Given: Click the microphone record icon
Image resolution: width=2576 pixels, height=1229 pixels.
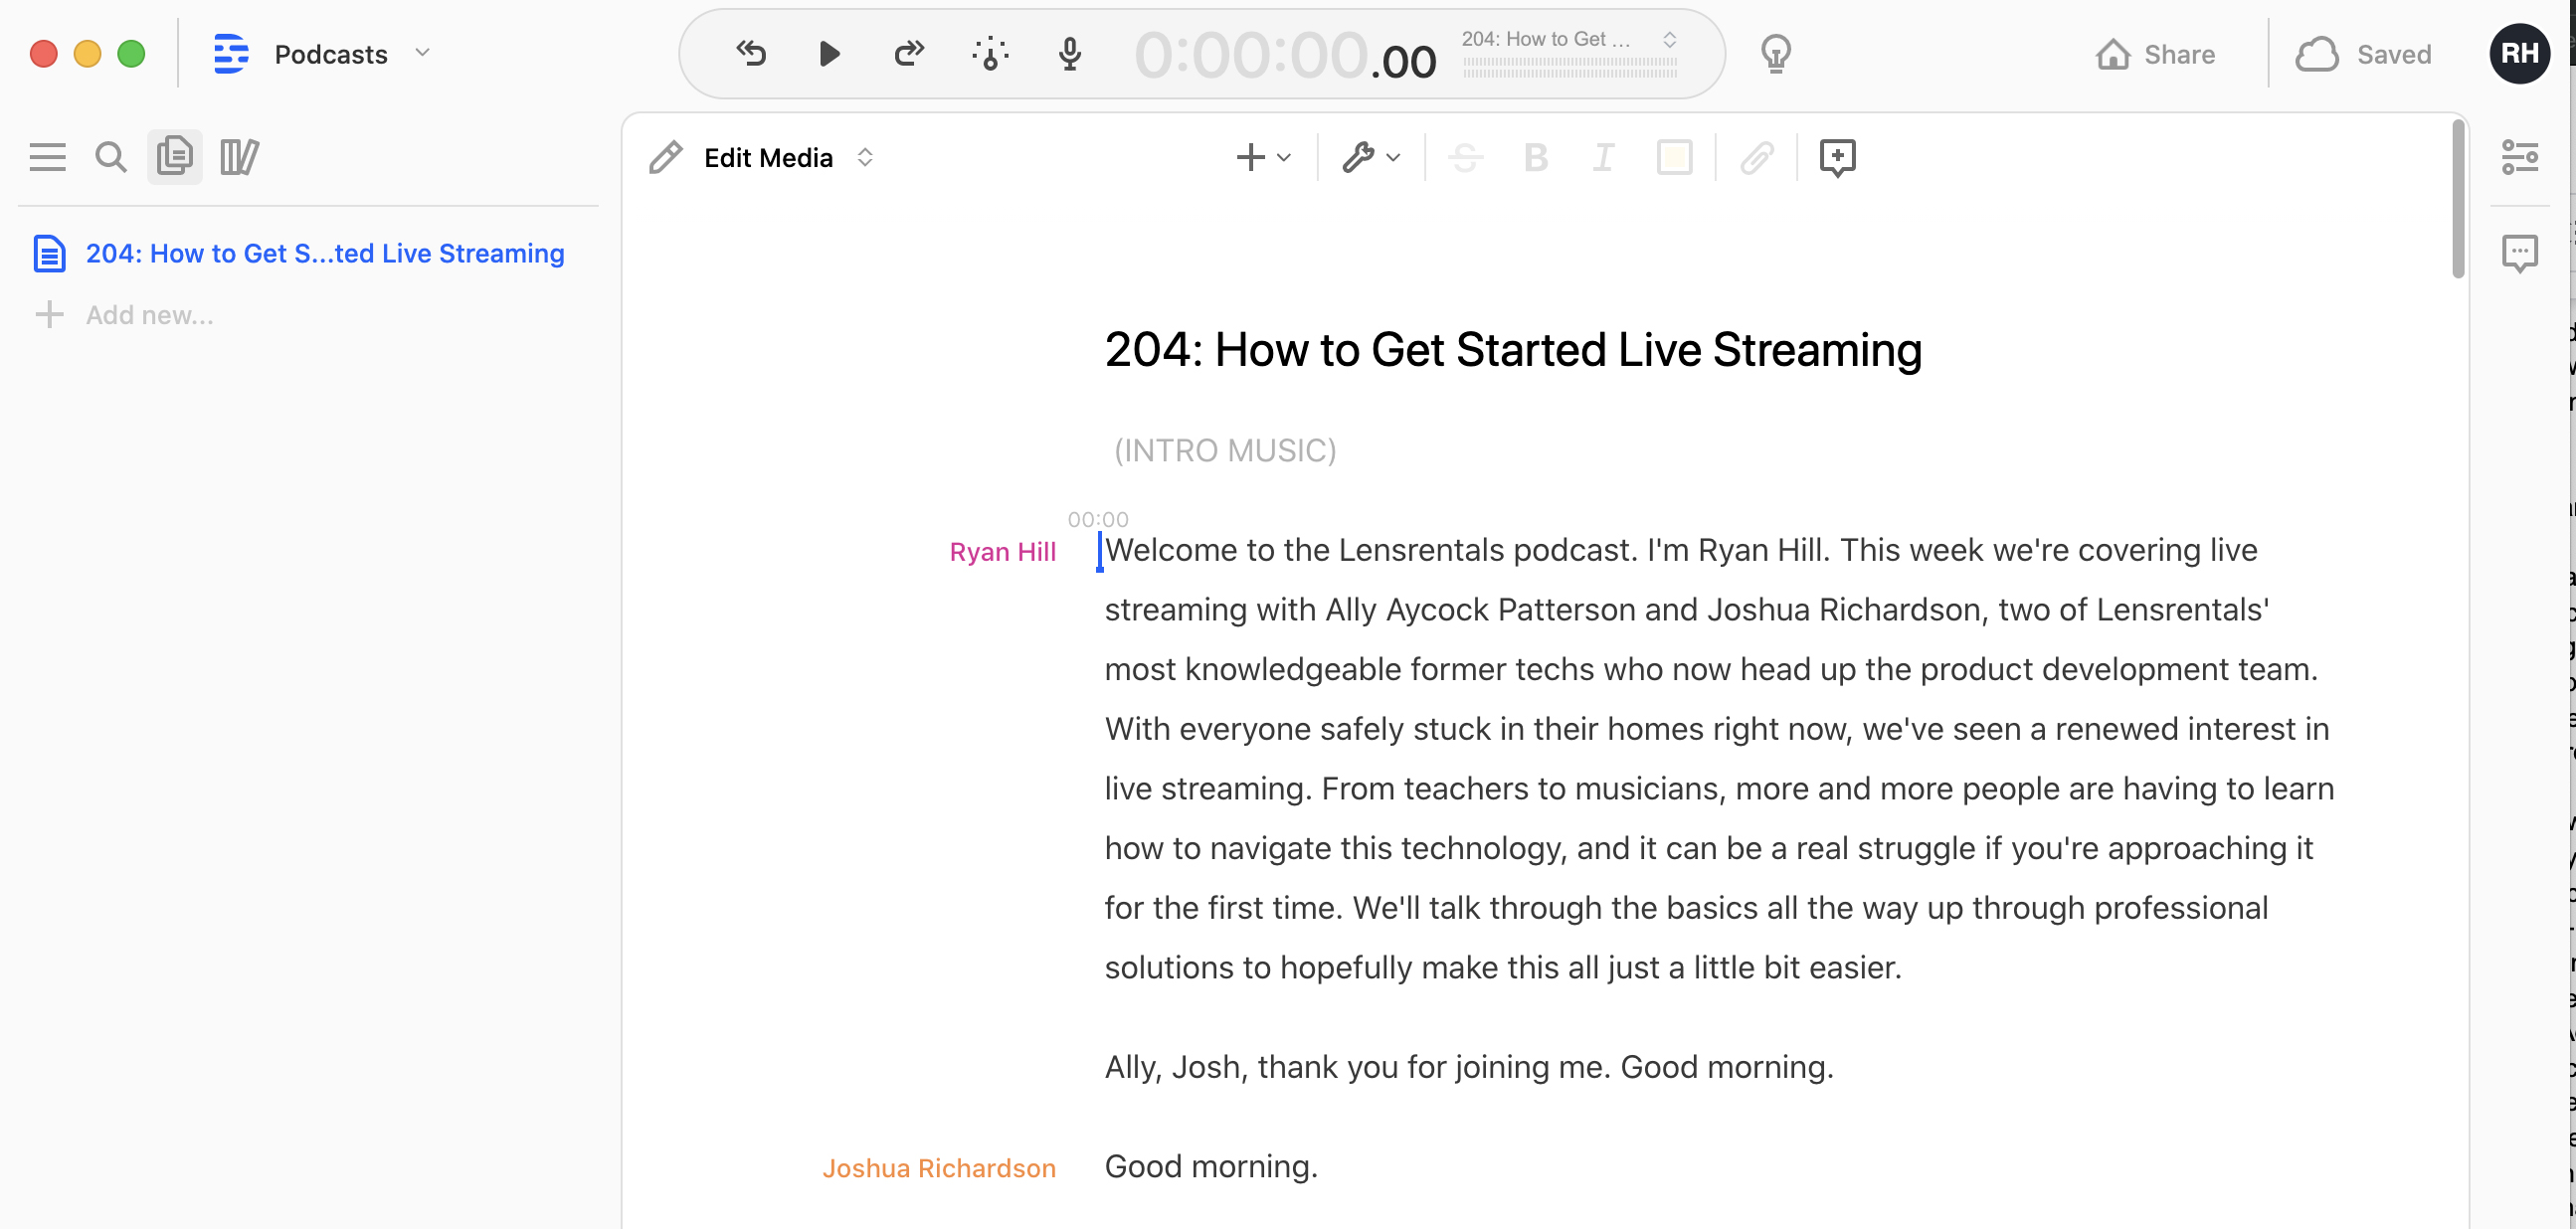Looking at the screenshot, I should [x=1069, y=54].
